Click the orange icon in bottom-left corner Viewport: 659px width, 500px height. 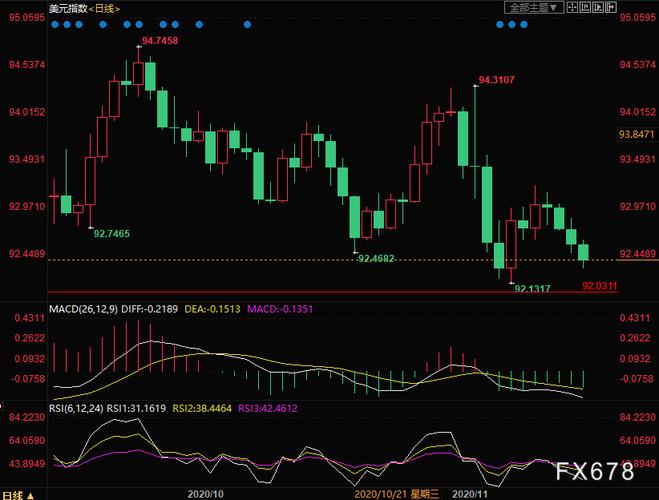point(28,494)
